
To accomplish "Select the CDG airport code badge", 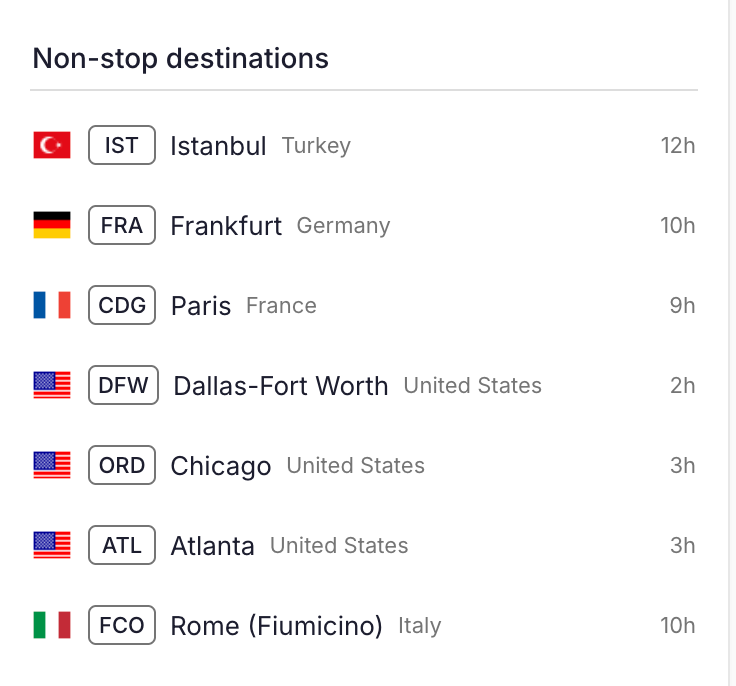I will tap(122, 306).
